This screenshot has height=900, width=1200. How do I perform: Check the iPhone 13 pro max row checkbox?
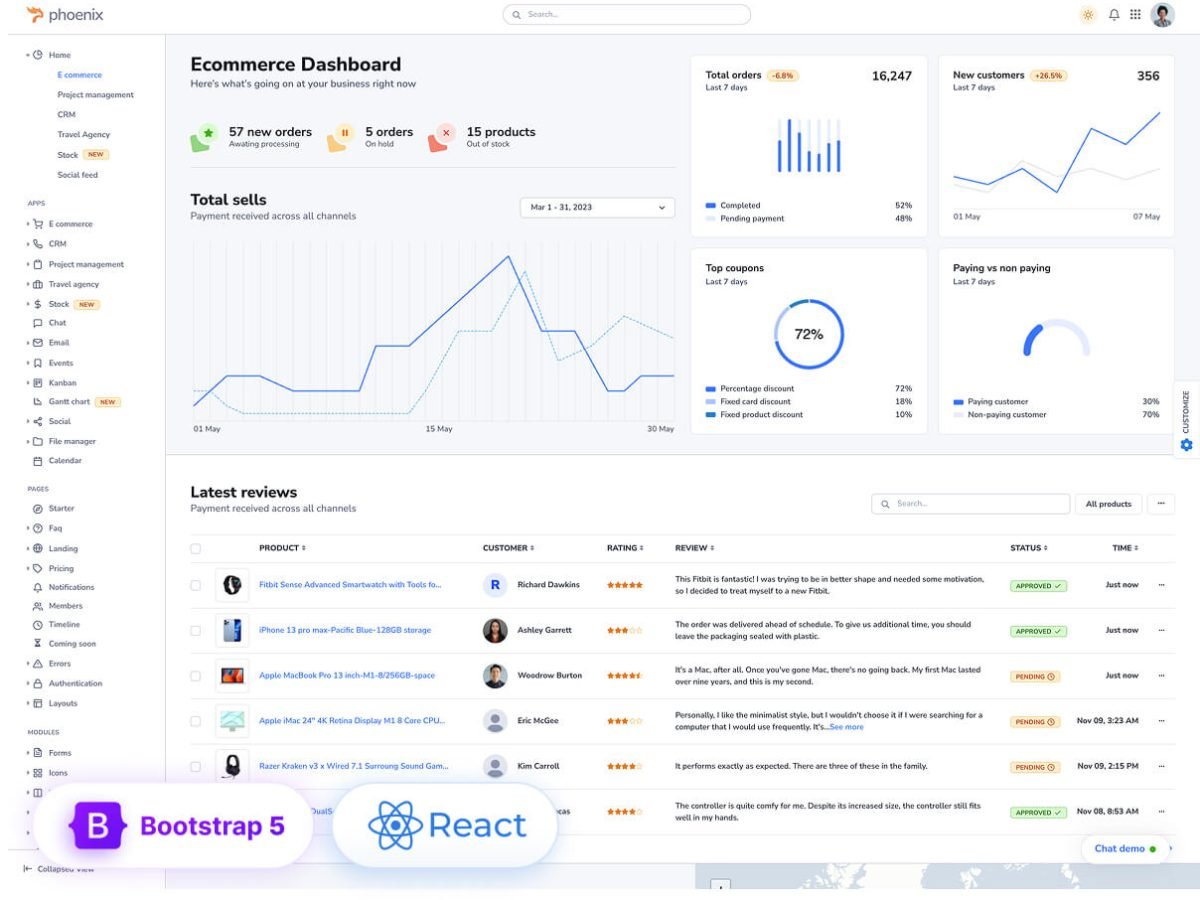tap(195, 630)
